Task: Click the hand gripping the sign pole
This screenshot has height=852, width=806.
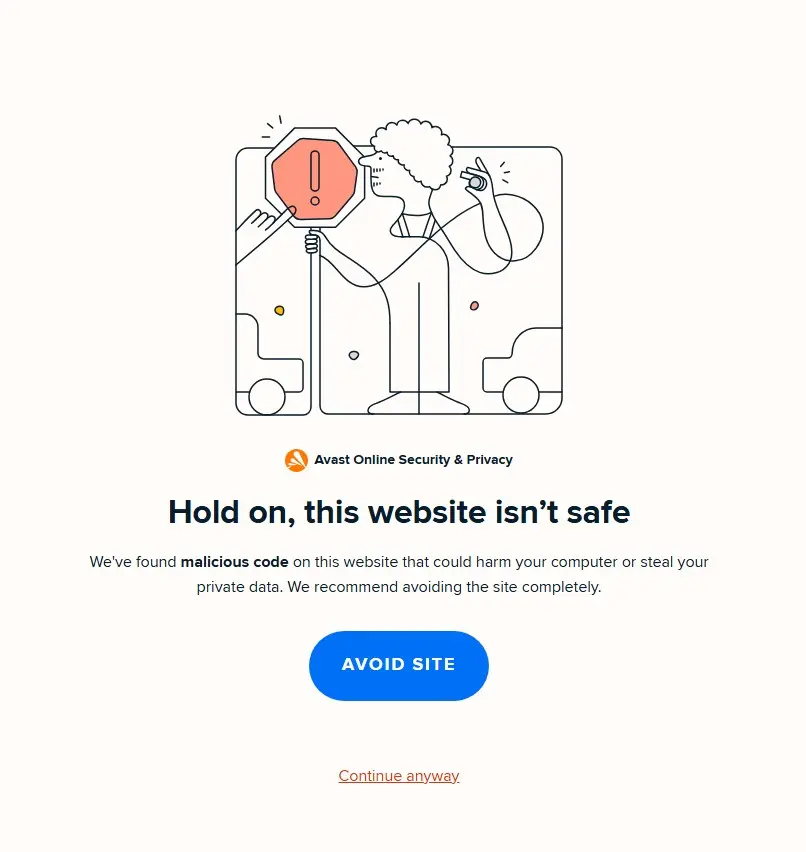Action: 312,242
